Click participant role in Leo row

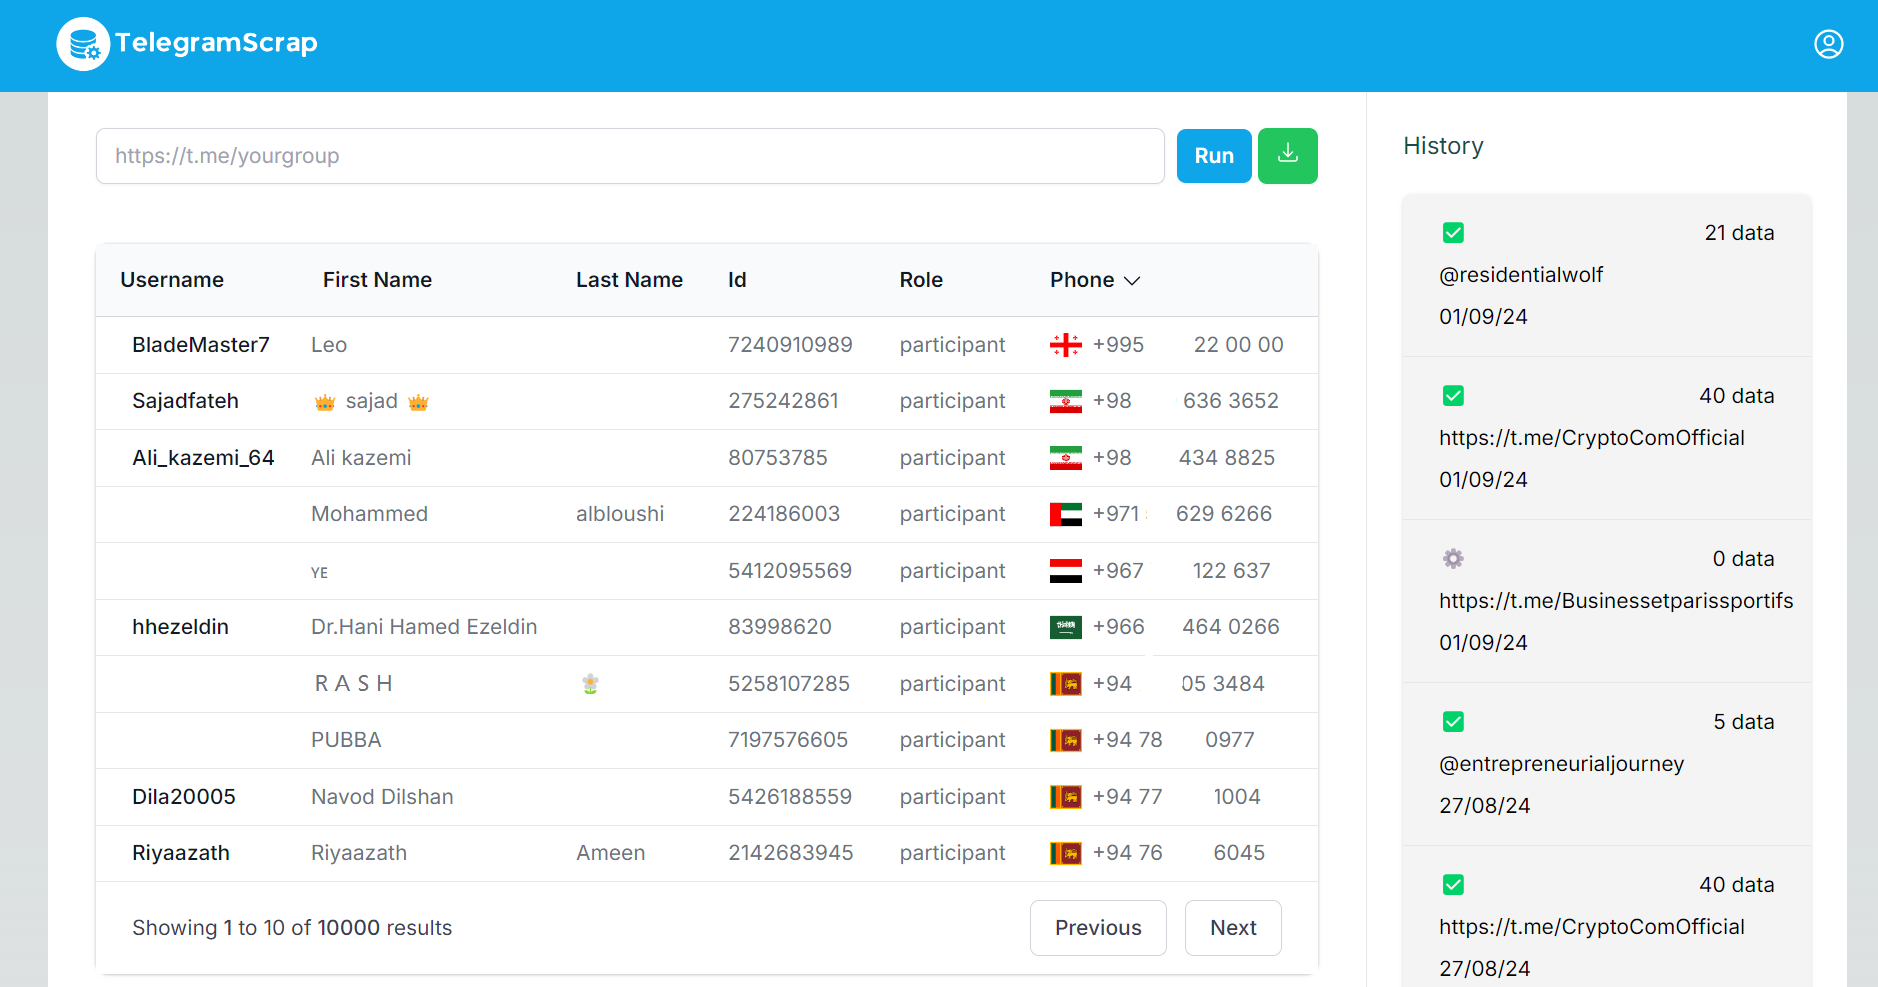pos(952,345)
